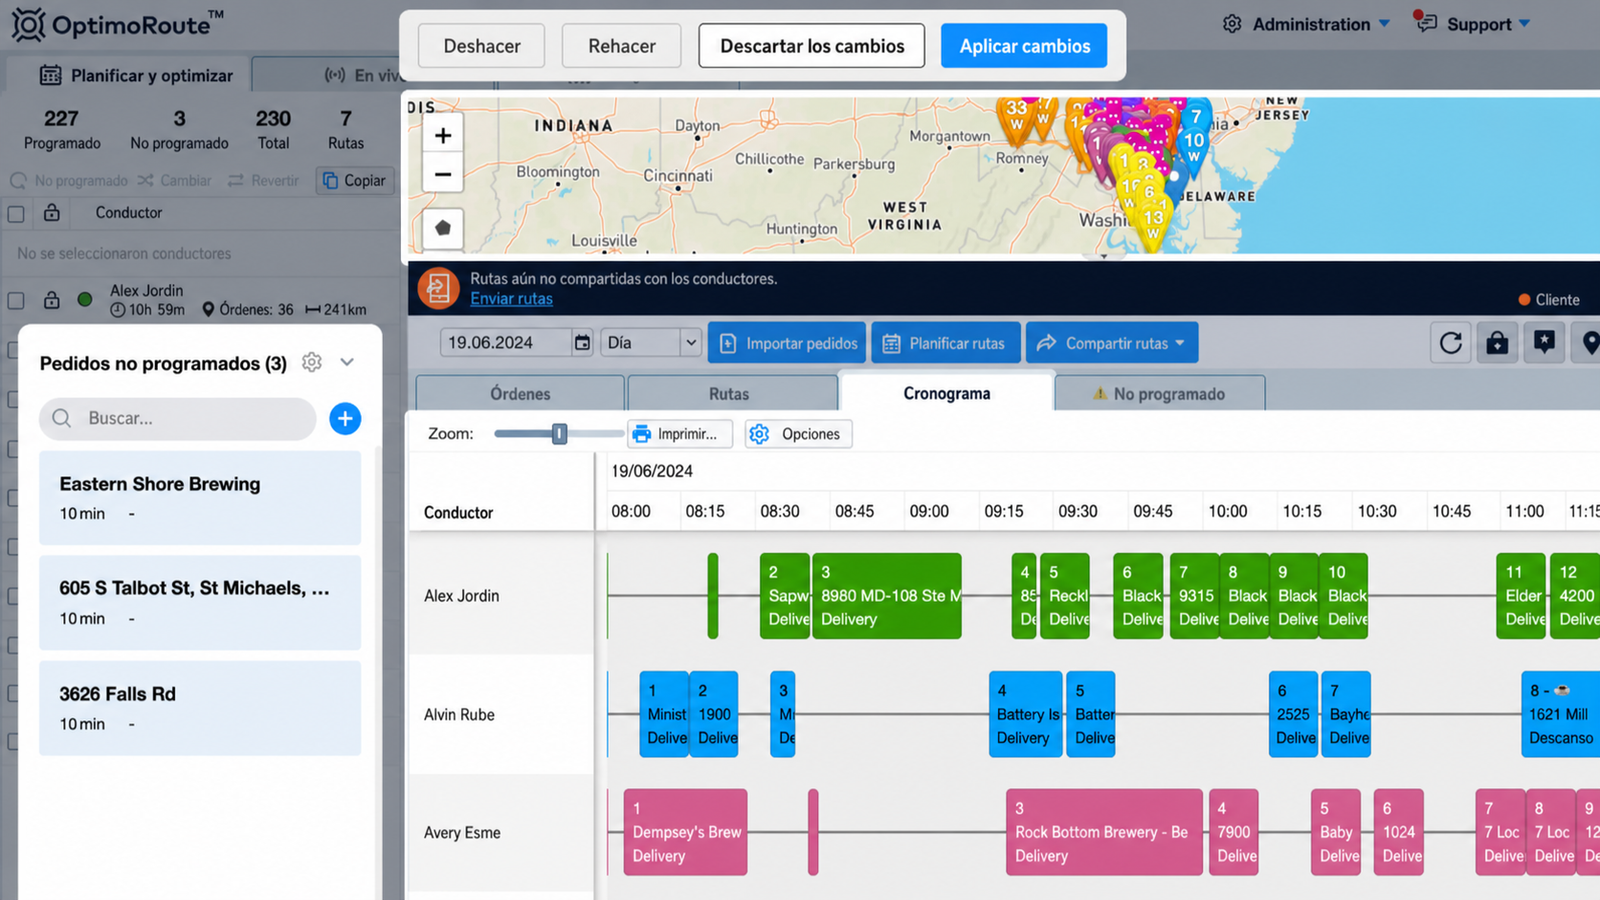Click the 19.06.2024 date field
The width and height of the screenshot is (1600, 900).
(508, 343)
